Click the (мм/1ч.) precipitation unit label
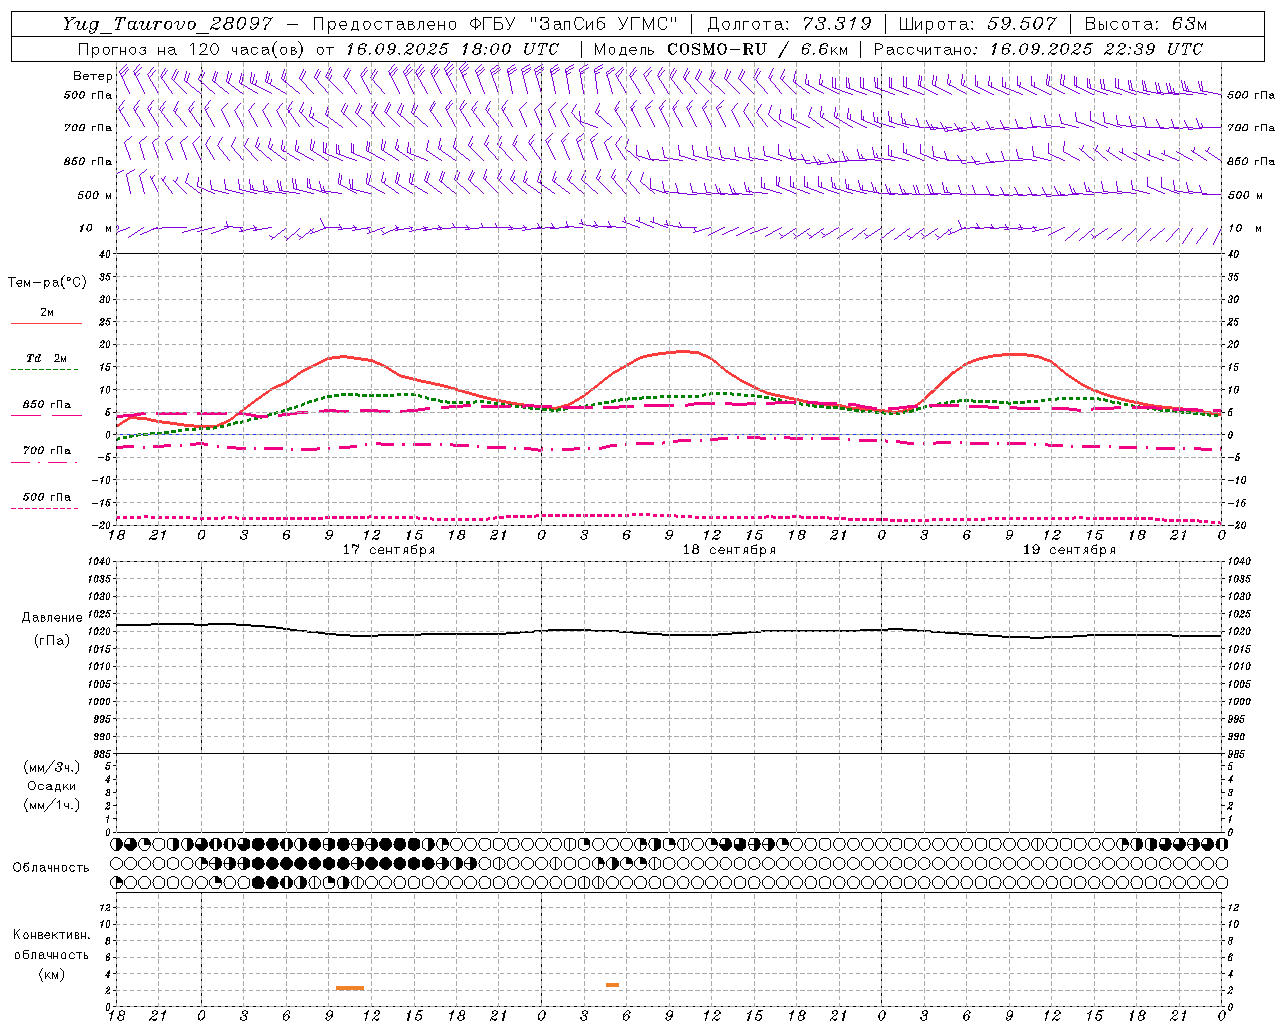This screenshot has height=1024, width=1280. click(x=52, y=805)
